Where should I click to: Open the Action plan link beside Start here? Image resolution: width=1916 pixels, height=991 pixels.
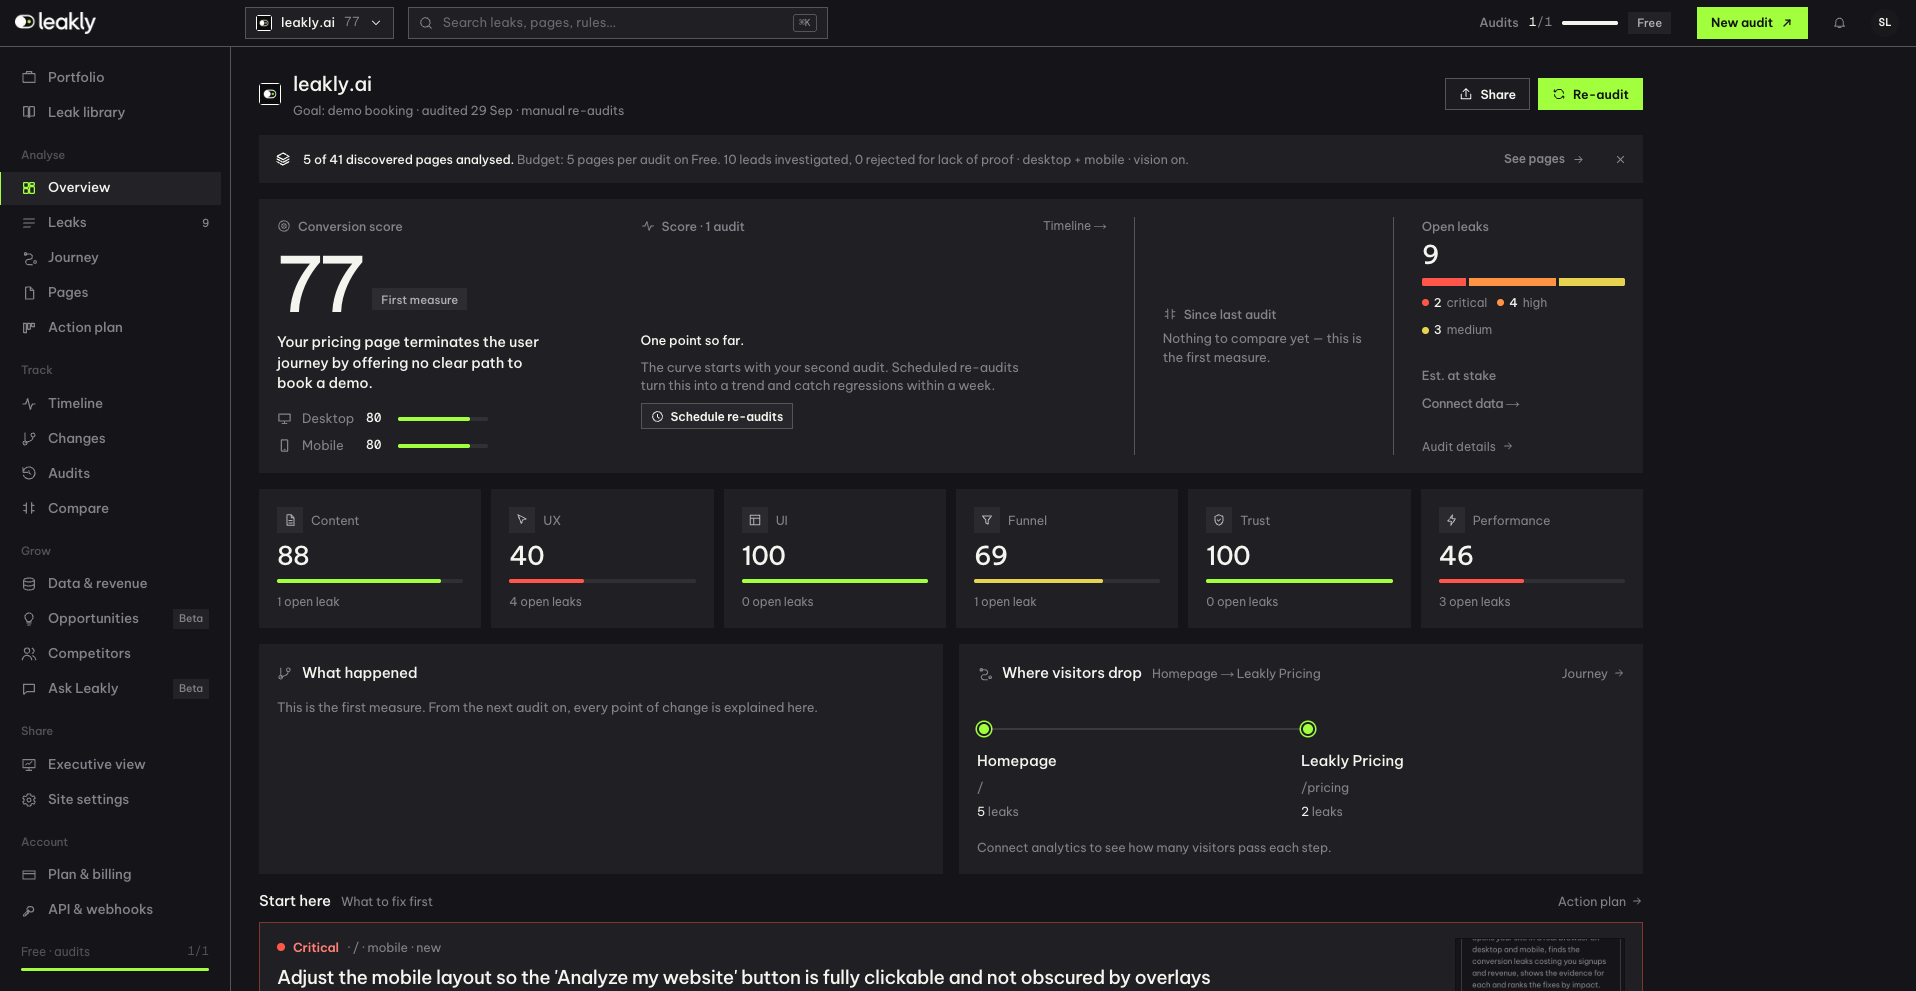point(1600,902)
